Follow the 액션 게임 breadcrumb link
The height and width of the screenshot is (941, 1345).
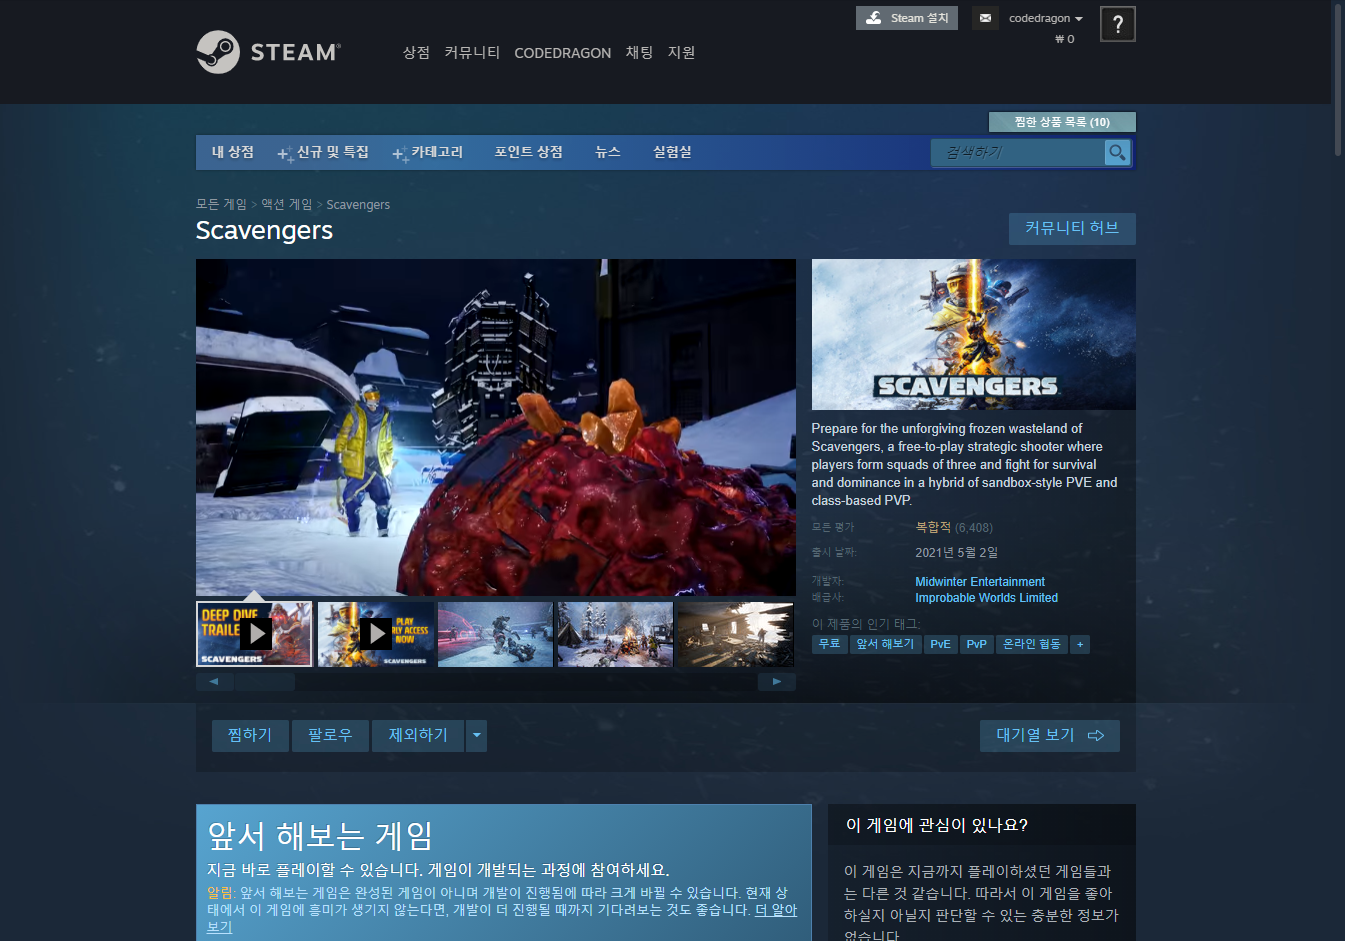pos(287,204)
